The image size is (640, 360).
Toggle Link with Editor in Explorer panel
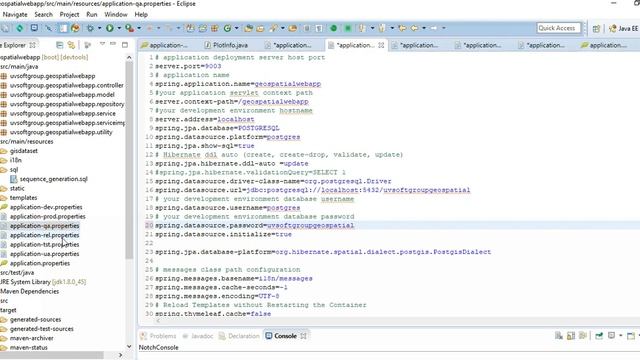[x=71, y=45]
